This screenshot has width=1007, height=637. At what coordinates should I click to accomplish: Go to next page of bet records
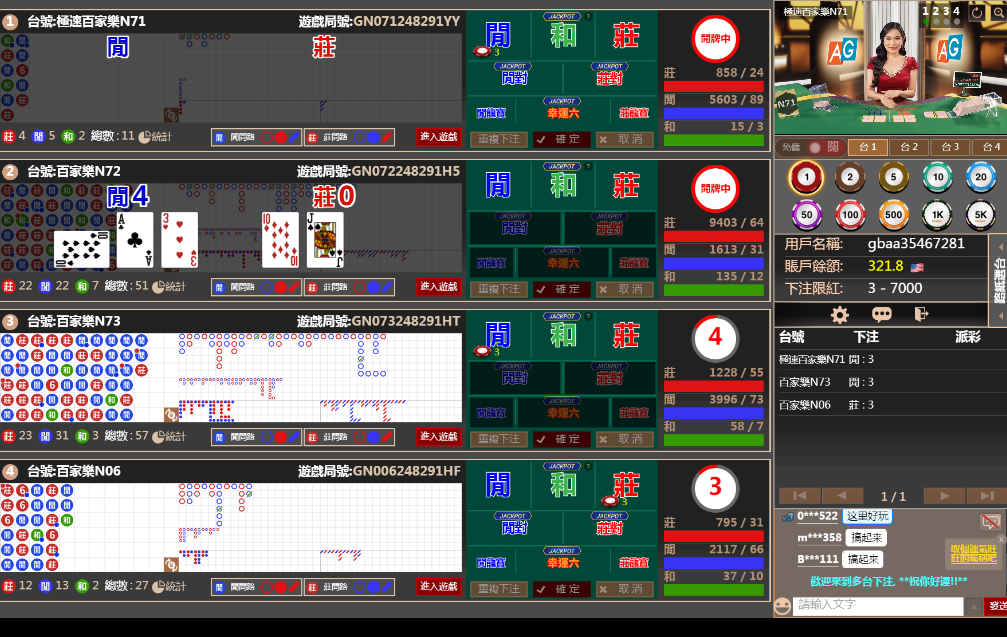pyautogui.click(x=944, y=496)
